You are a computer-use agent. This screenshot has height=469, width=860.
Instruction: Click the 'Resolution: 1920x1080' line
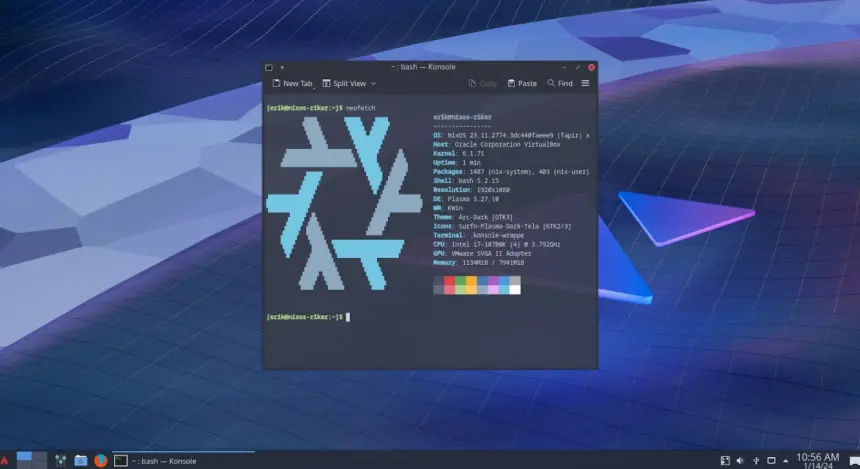coord(471,190)
